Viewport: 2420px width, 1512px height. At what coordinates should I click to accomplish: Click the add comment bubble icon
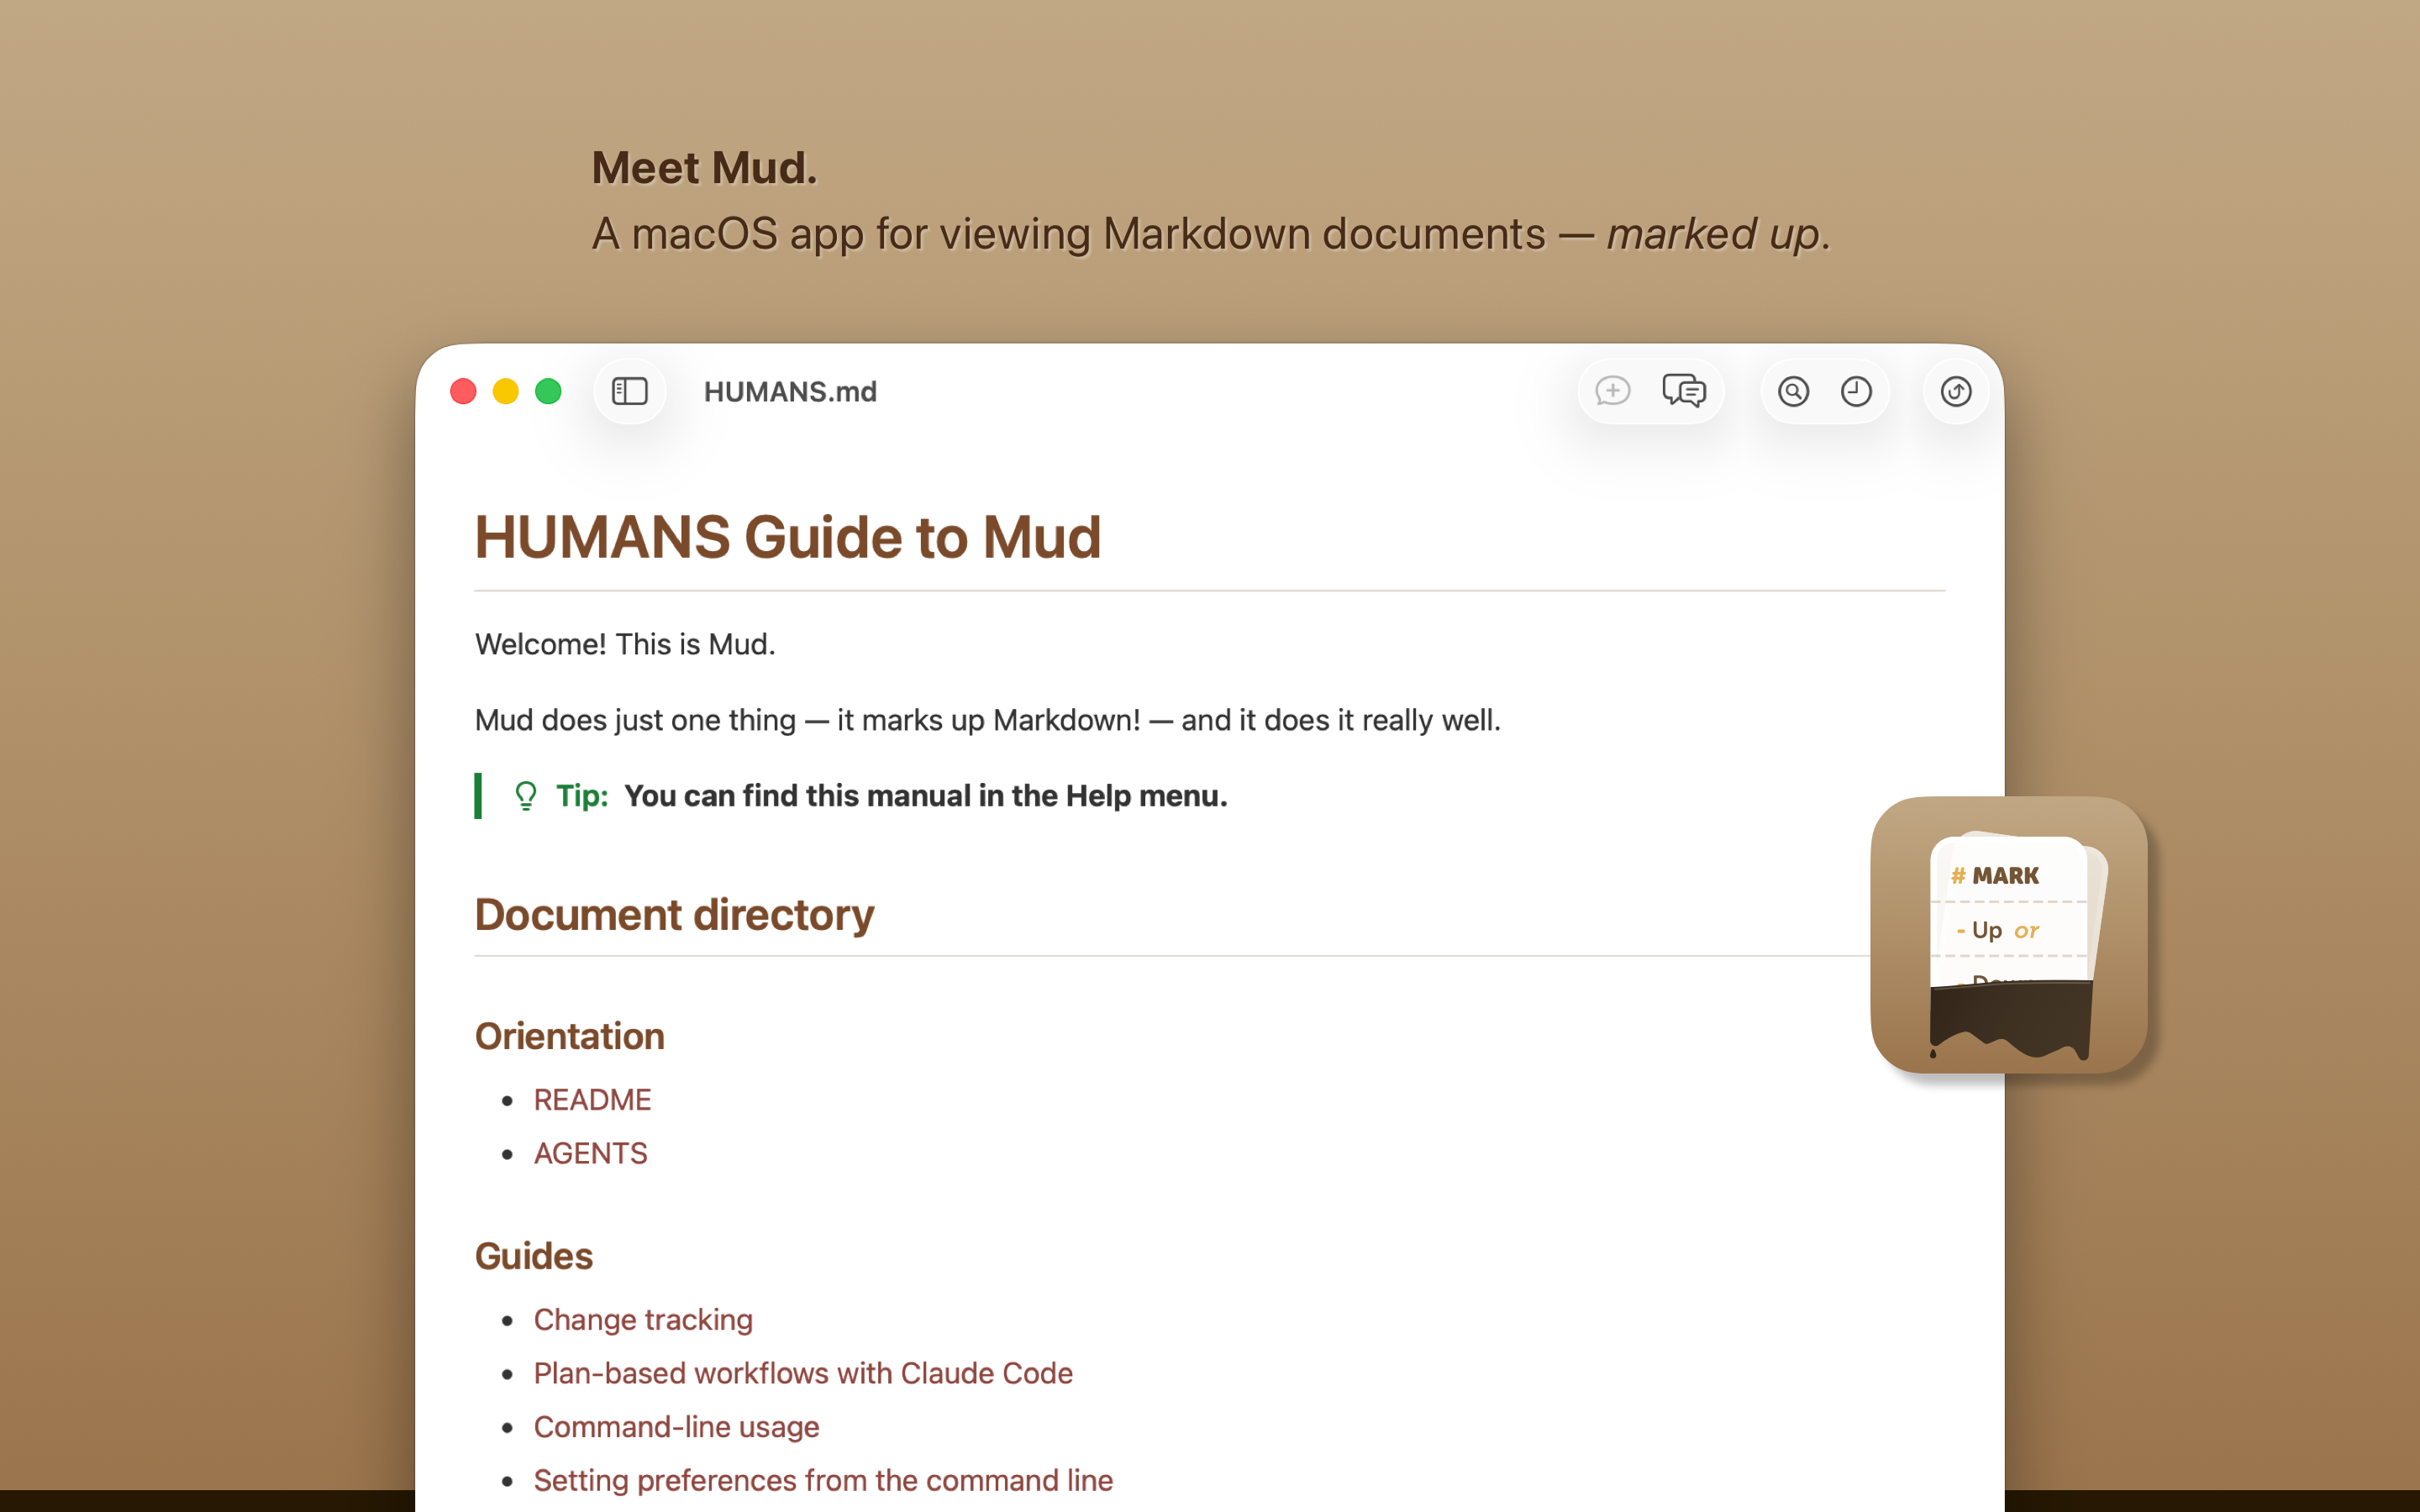(1612, 391)
